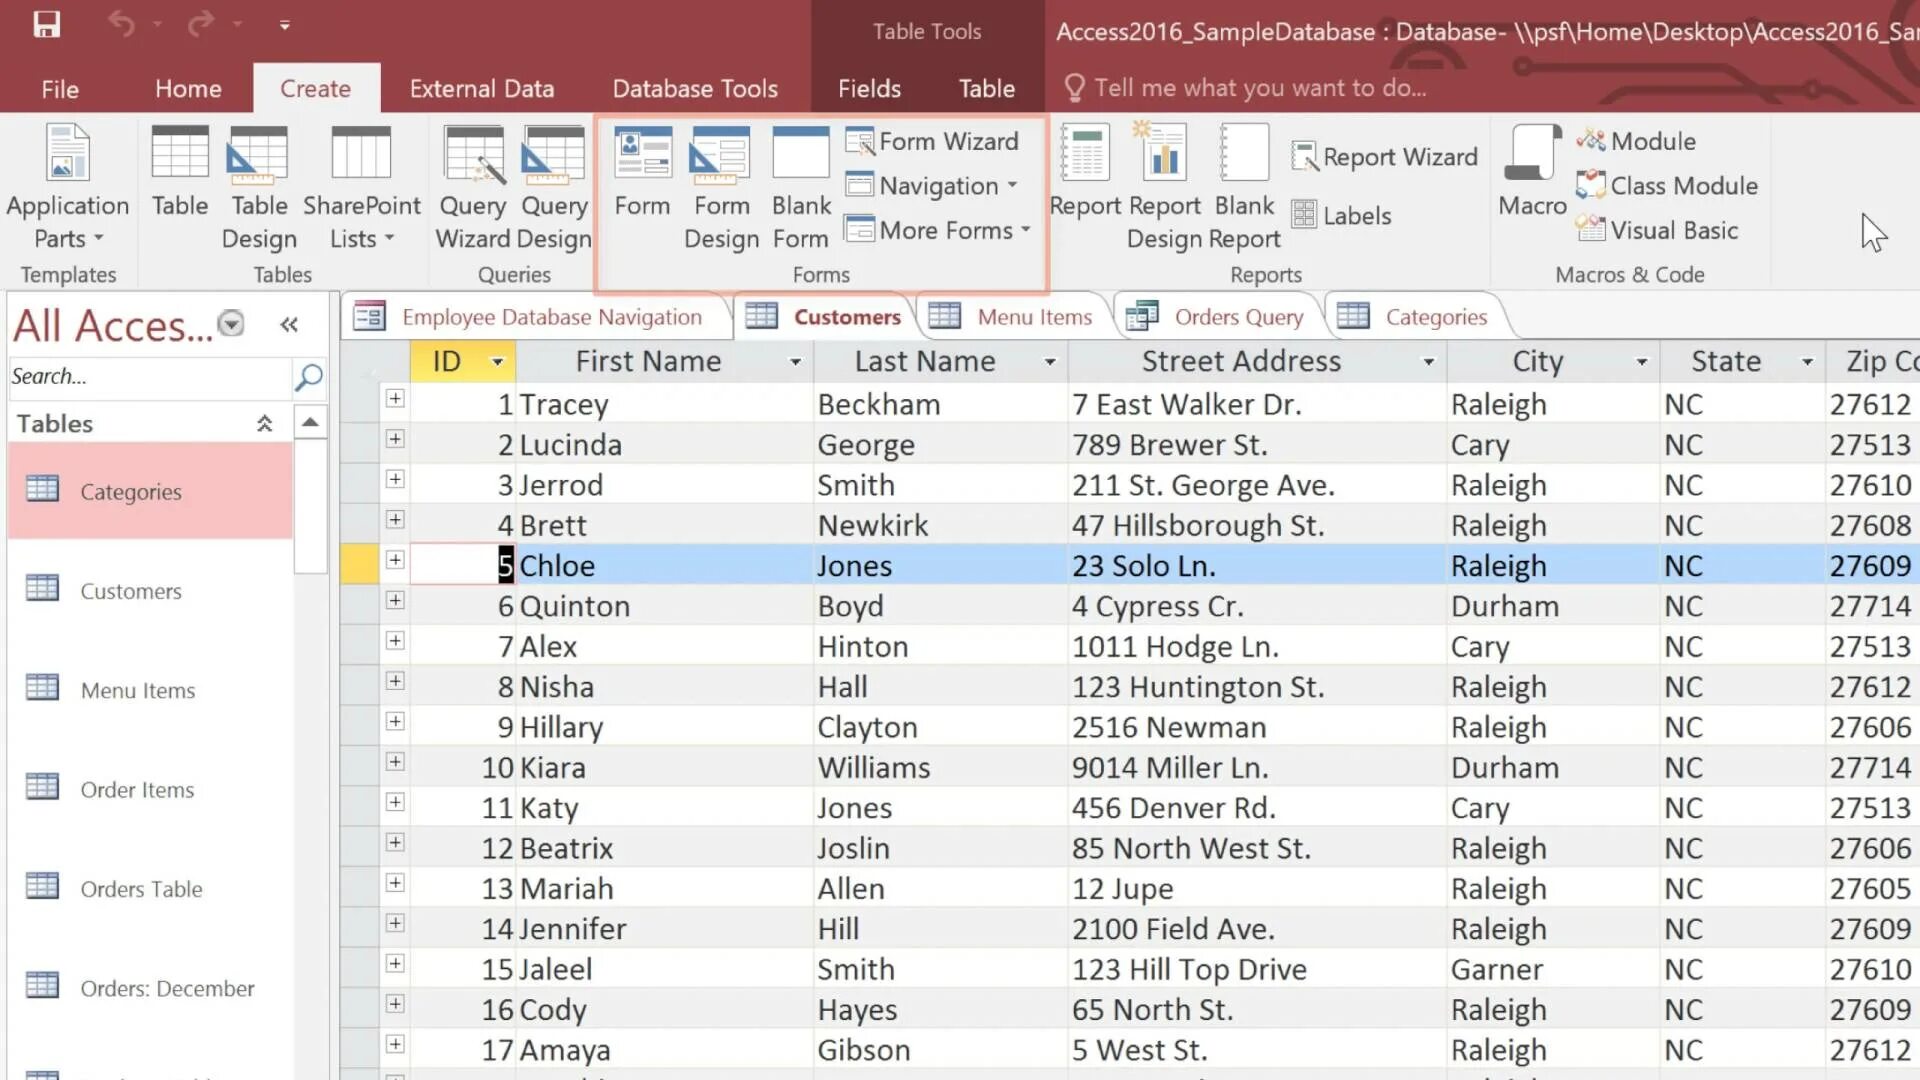Click the ID column dropdown arrow
The image size is (1920, 1080).
point(498,360)
